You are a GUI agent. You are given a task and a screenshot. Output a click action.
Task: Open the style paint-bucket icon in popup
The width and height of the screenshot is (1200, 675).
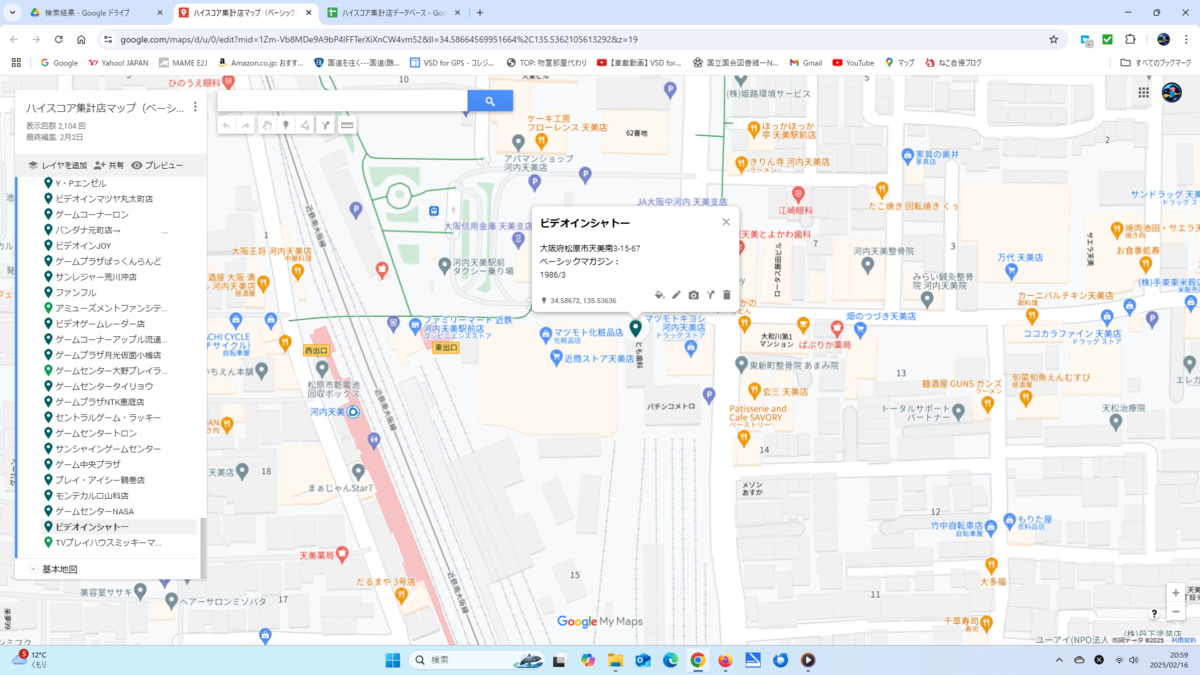point(659,295)
